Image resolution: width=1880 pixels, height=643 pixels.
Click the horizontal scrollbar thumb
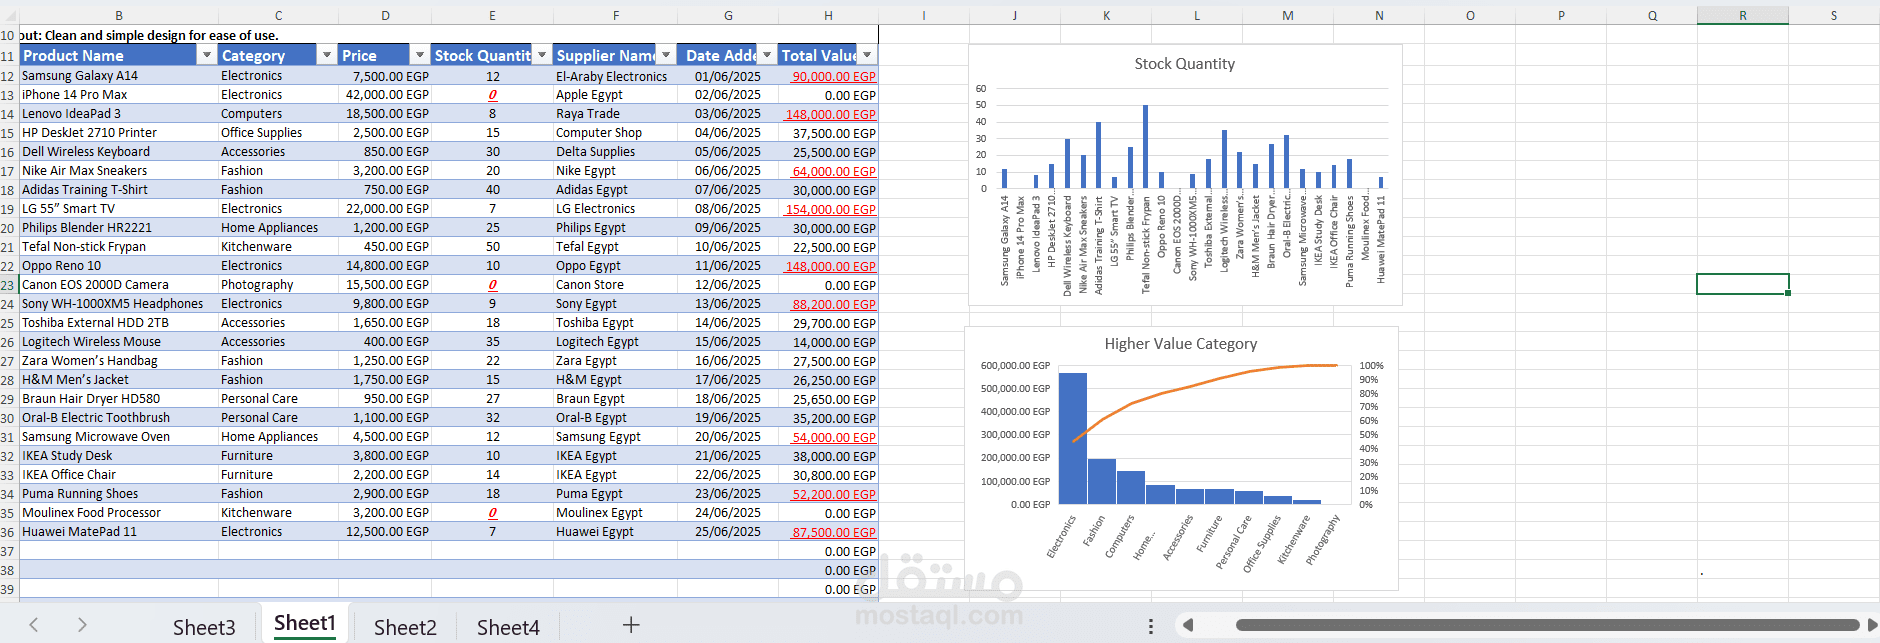1547,625
